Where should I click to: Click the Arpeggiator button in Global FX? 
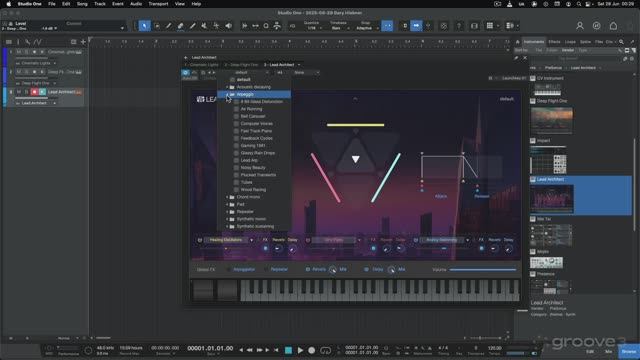click(244, 269)
